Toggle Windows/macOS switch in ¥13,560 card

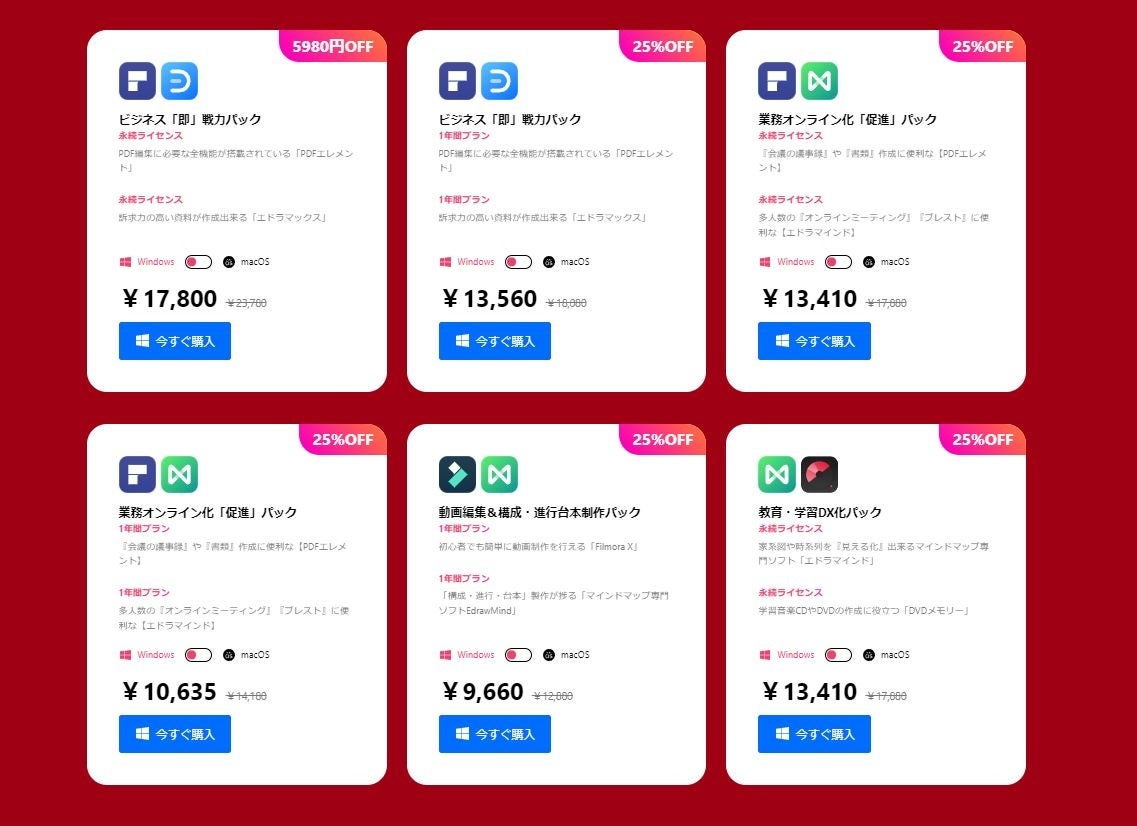click(518, 262)
